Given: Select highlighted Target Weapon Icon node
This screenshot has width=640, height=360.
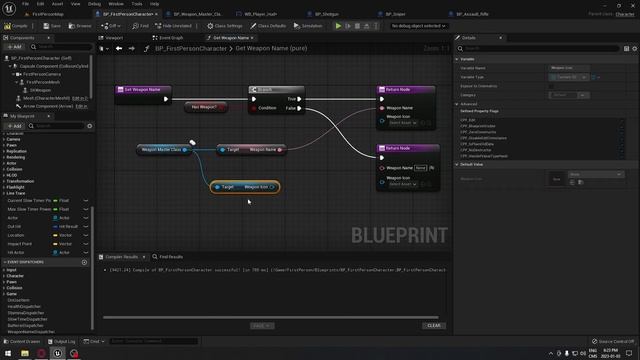Looking at the screenshot, I should [245, 187].
